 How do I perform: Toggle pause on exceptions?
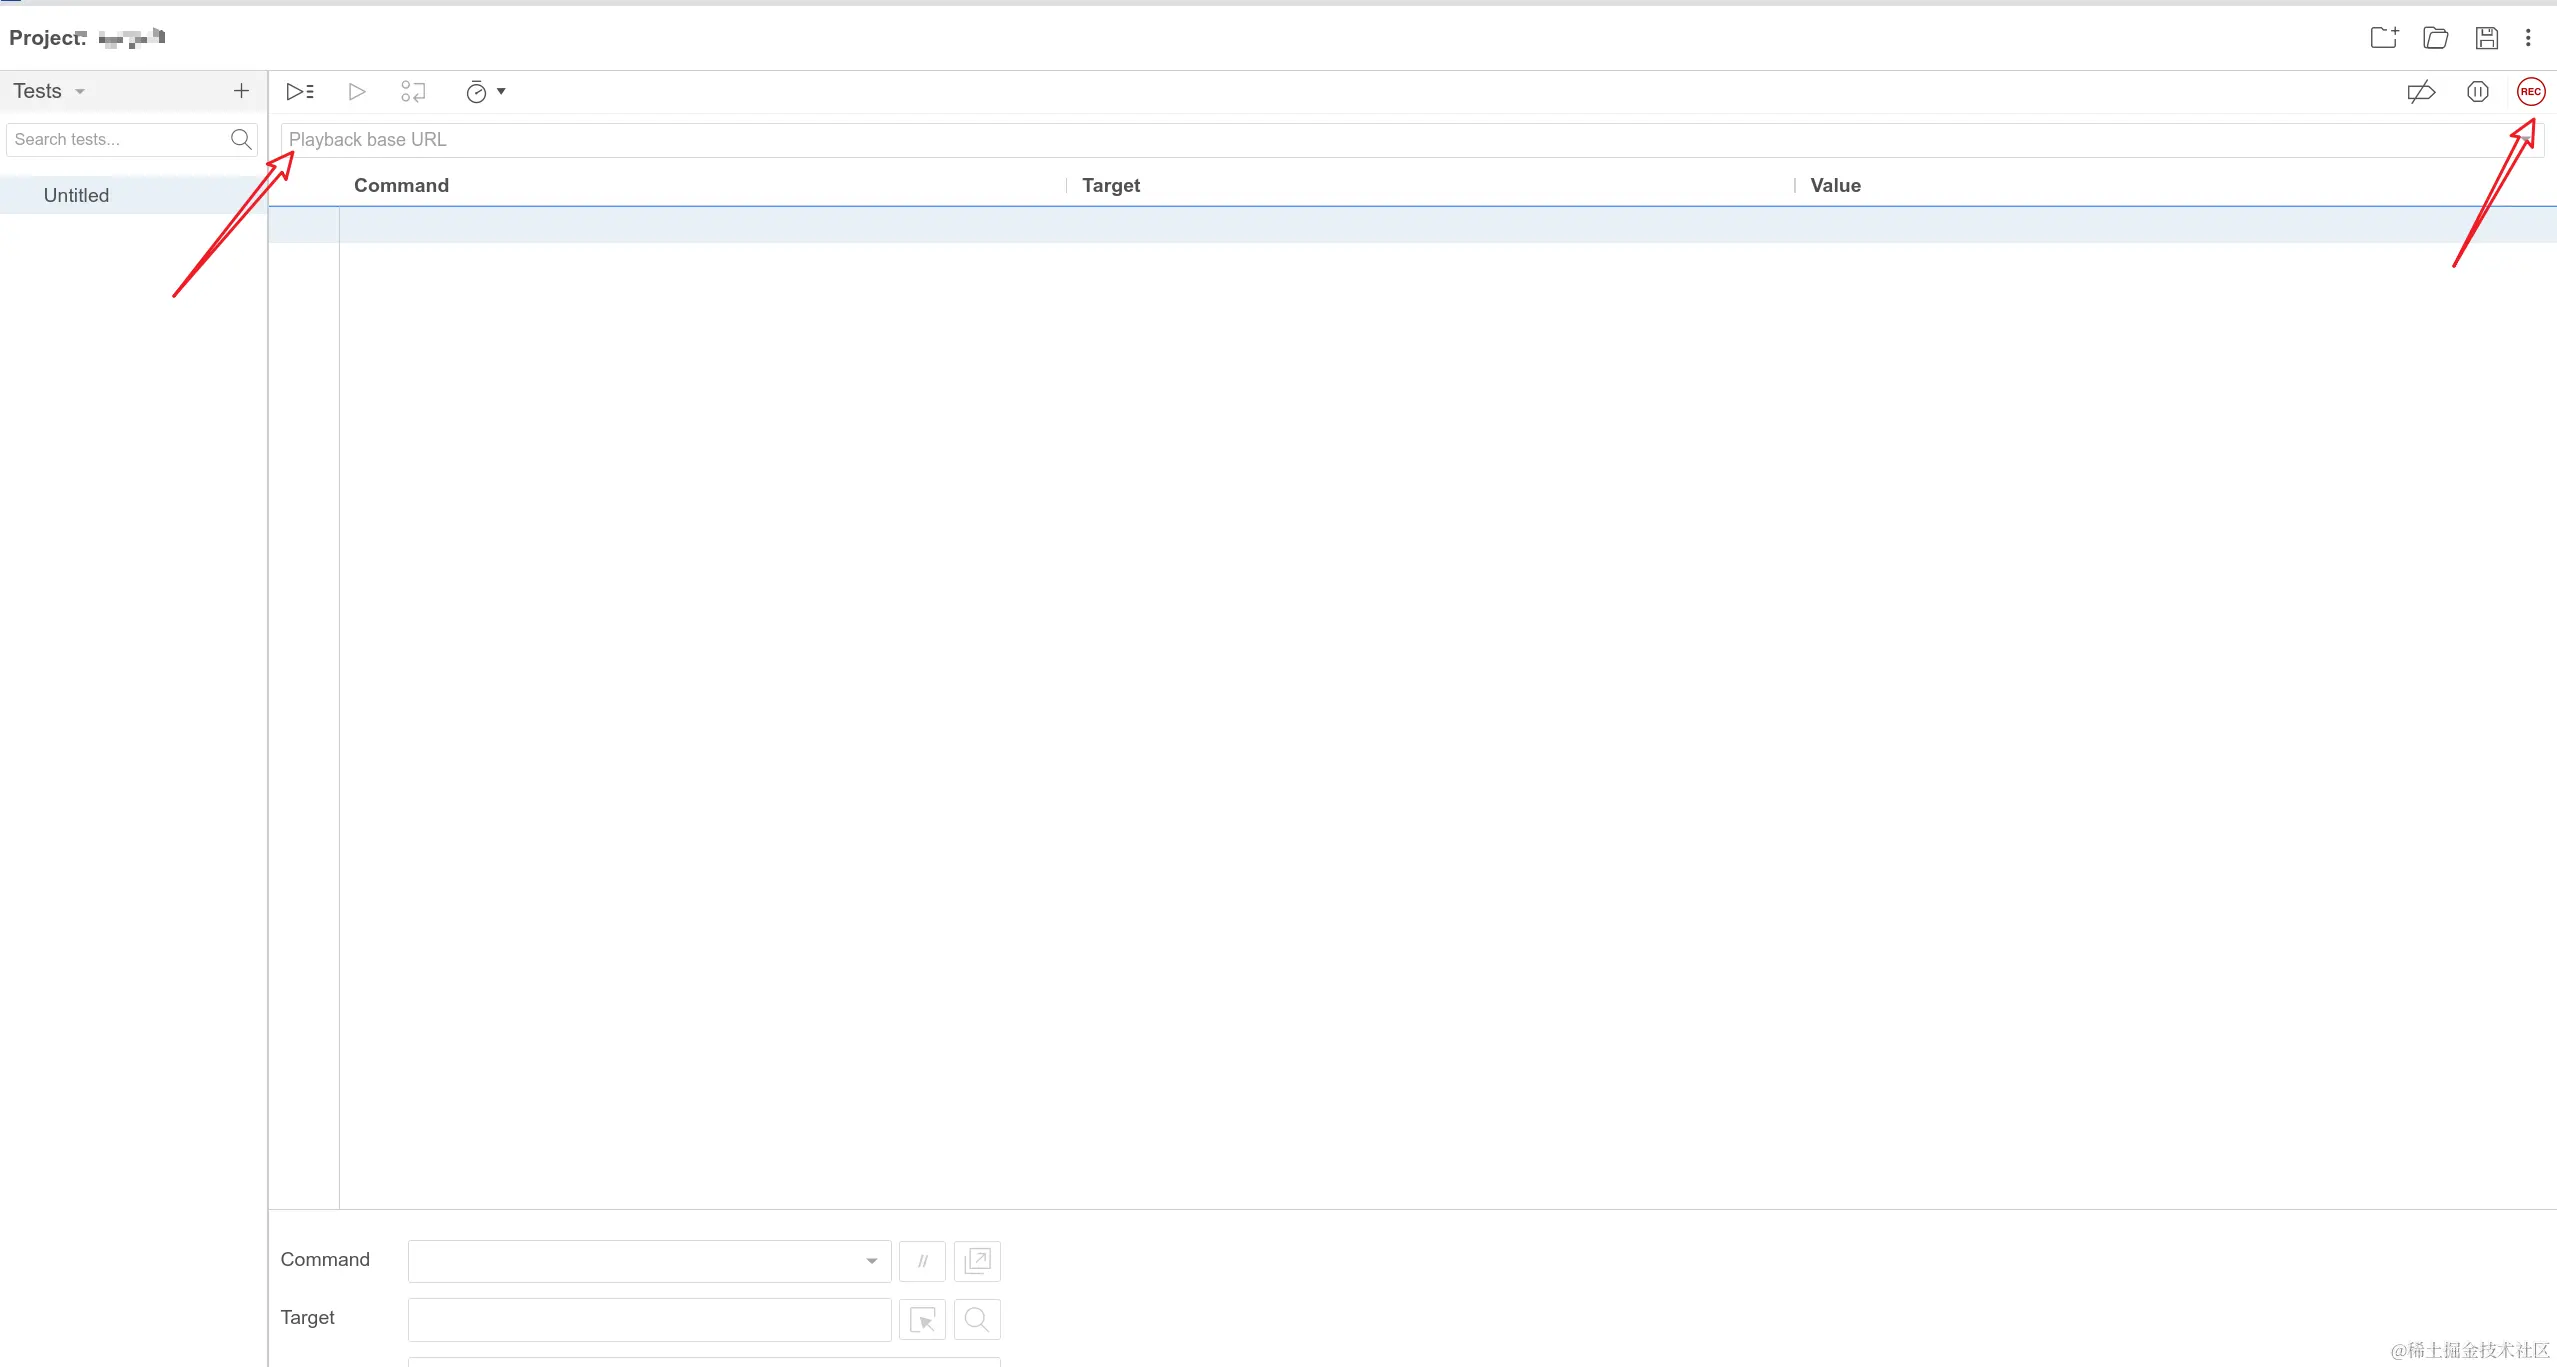click(x=2477, y=92)
